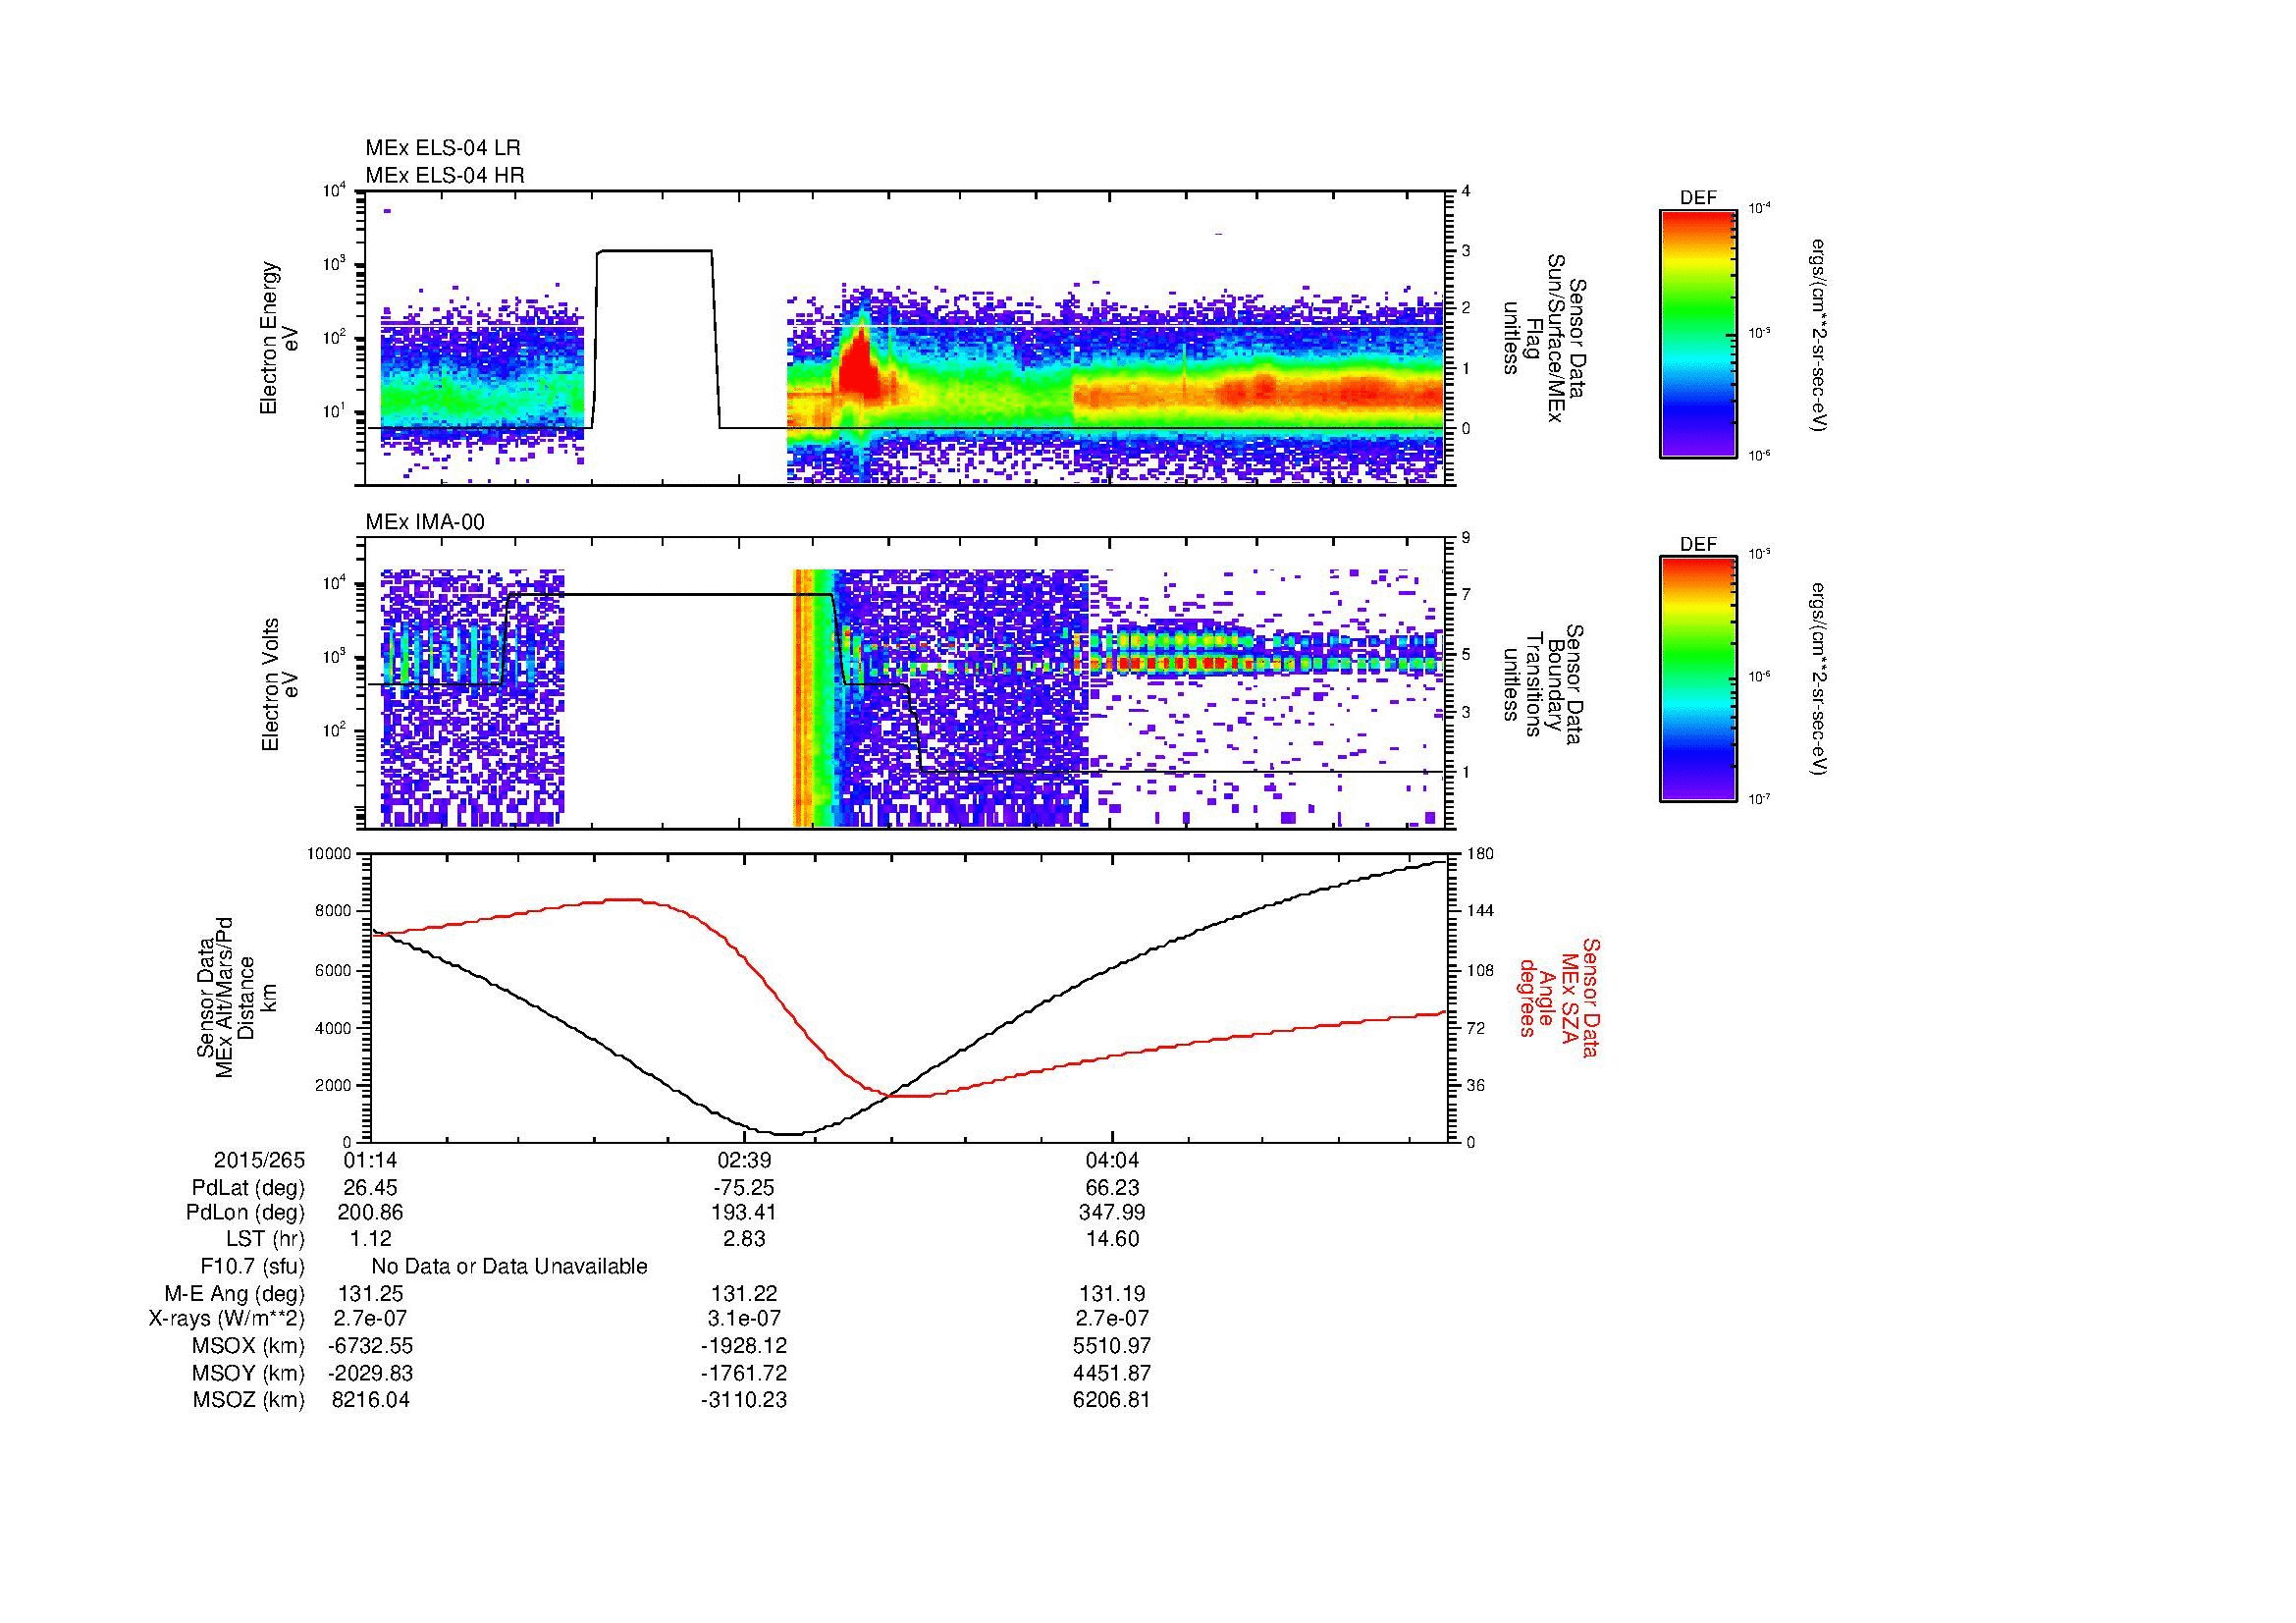Click the PdLon value '347.99'
2296x1623 pixels.
pos(1112,1213)
